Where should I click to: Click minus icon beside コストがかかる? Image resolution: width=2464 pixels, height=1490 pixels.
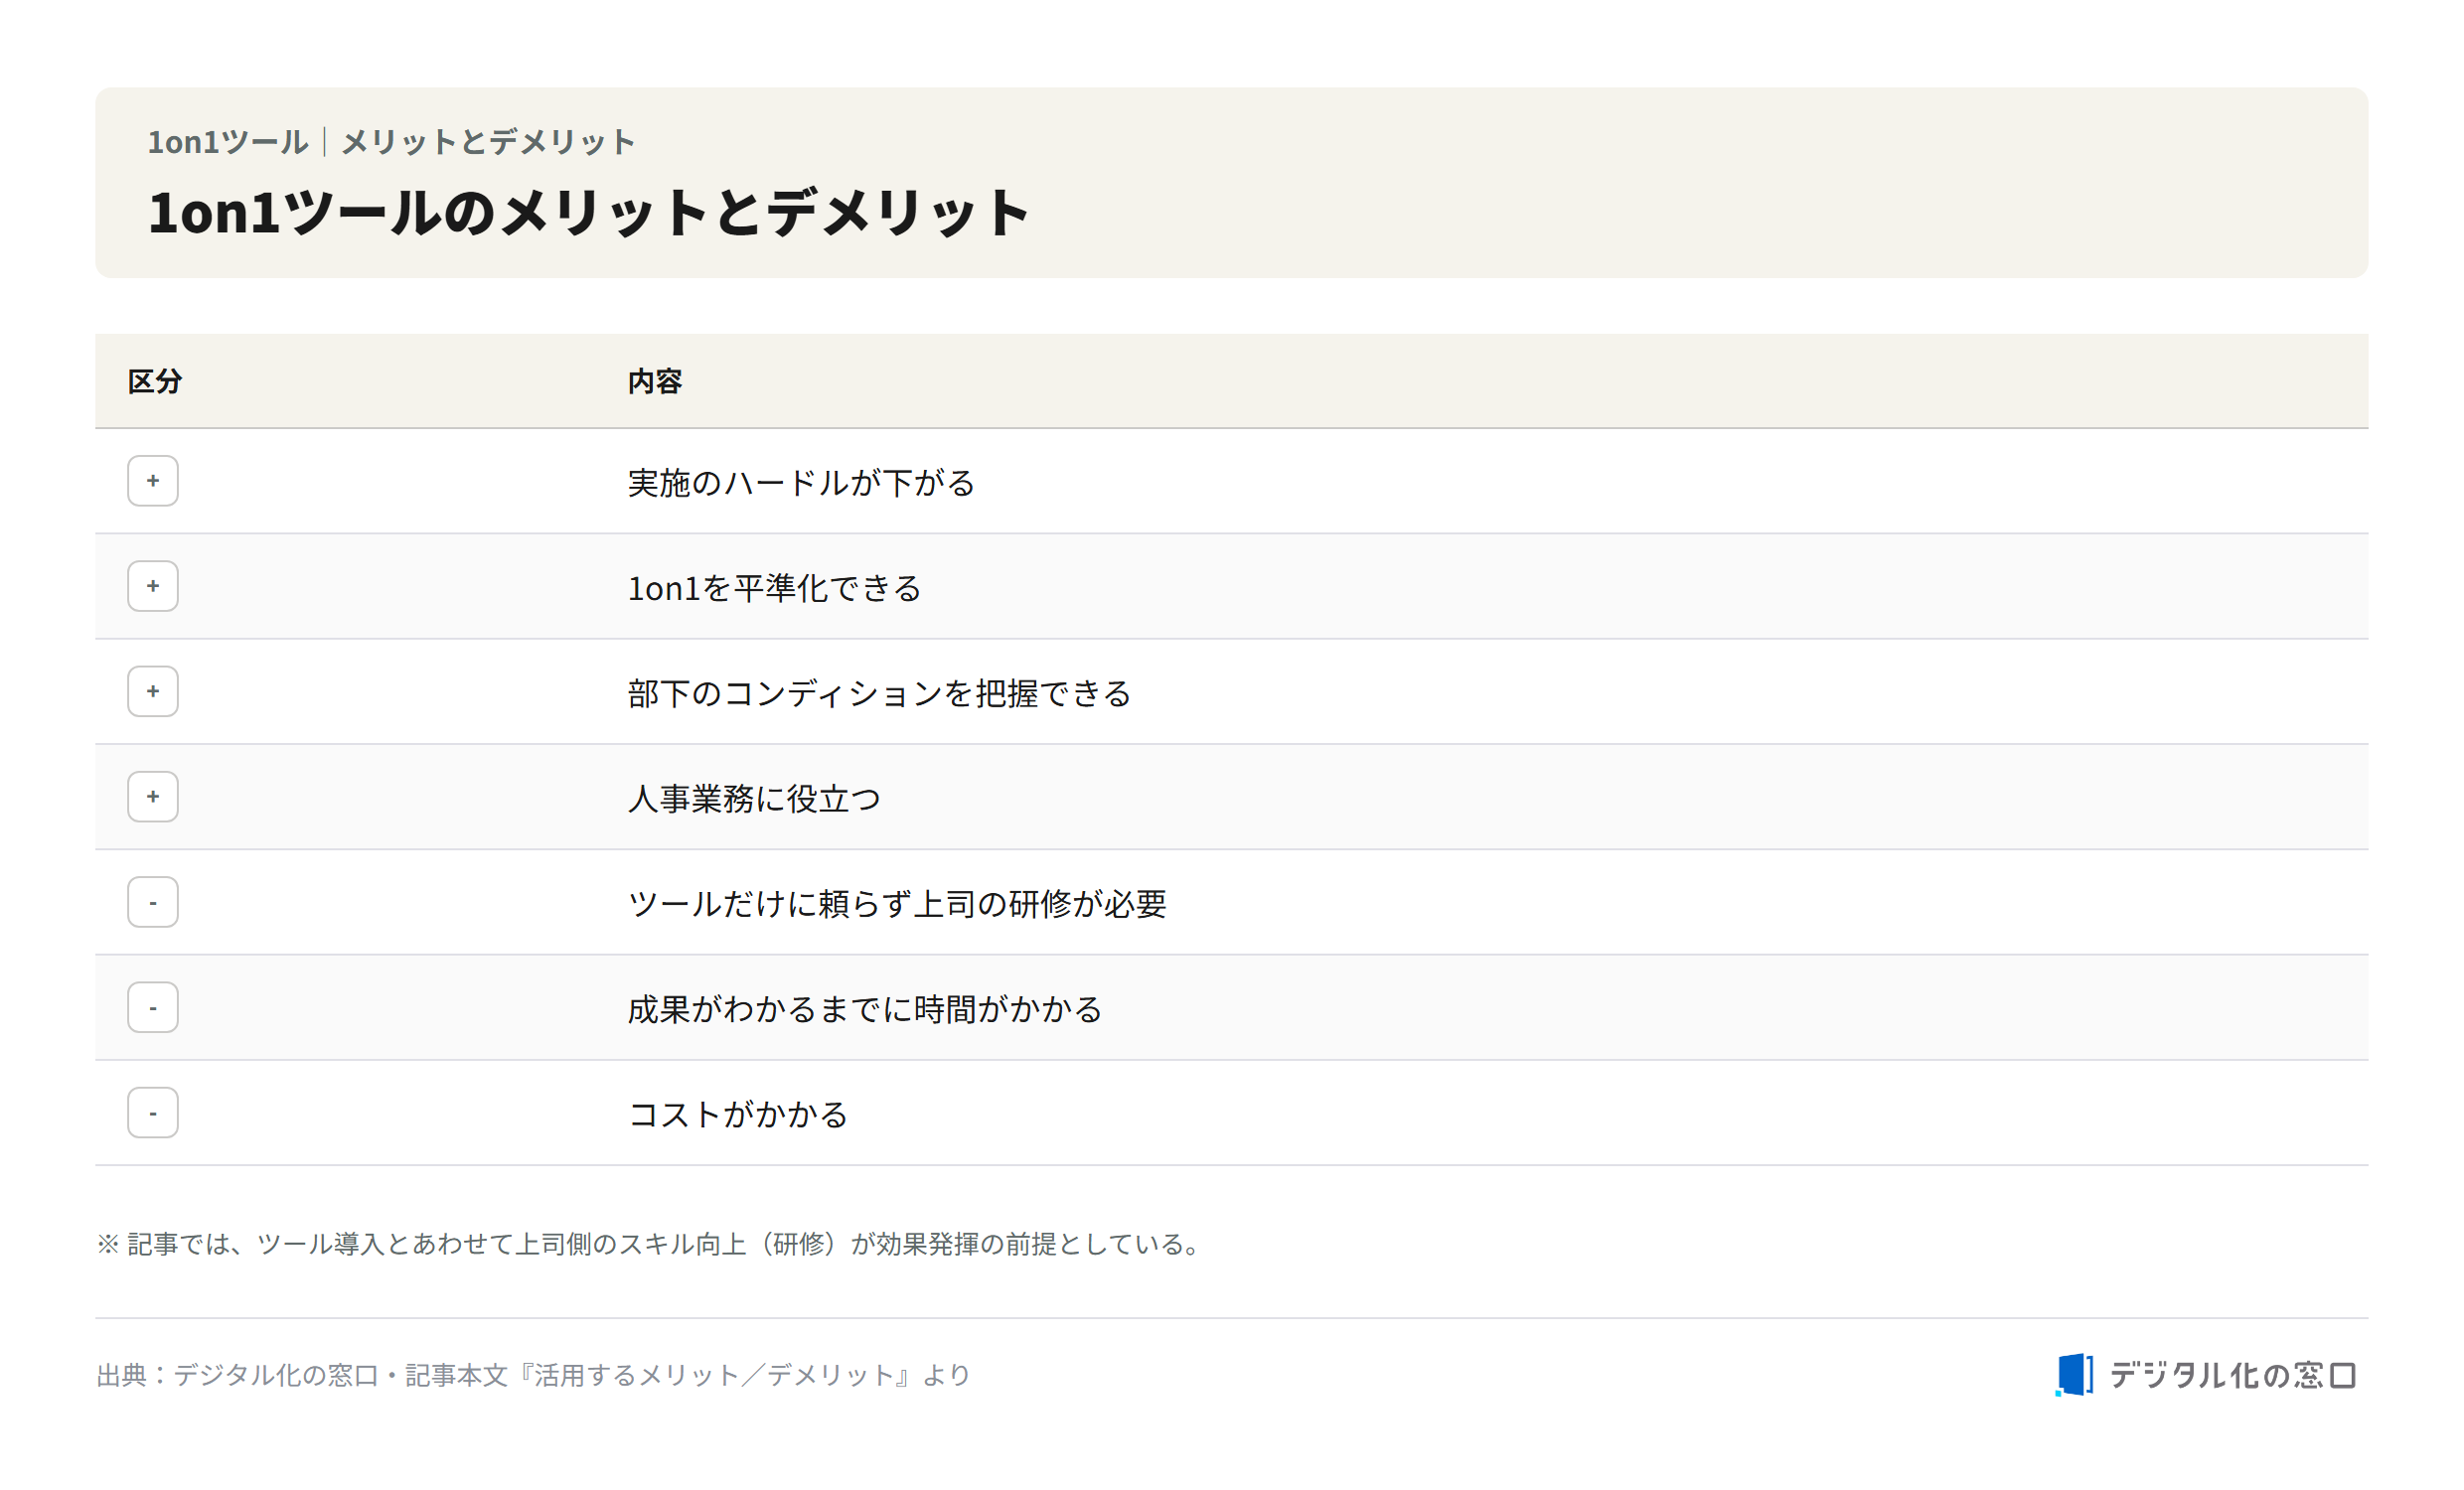153,1113
